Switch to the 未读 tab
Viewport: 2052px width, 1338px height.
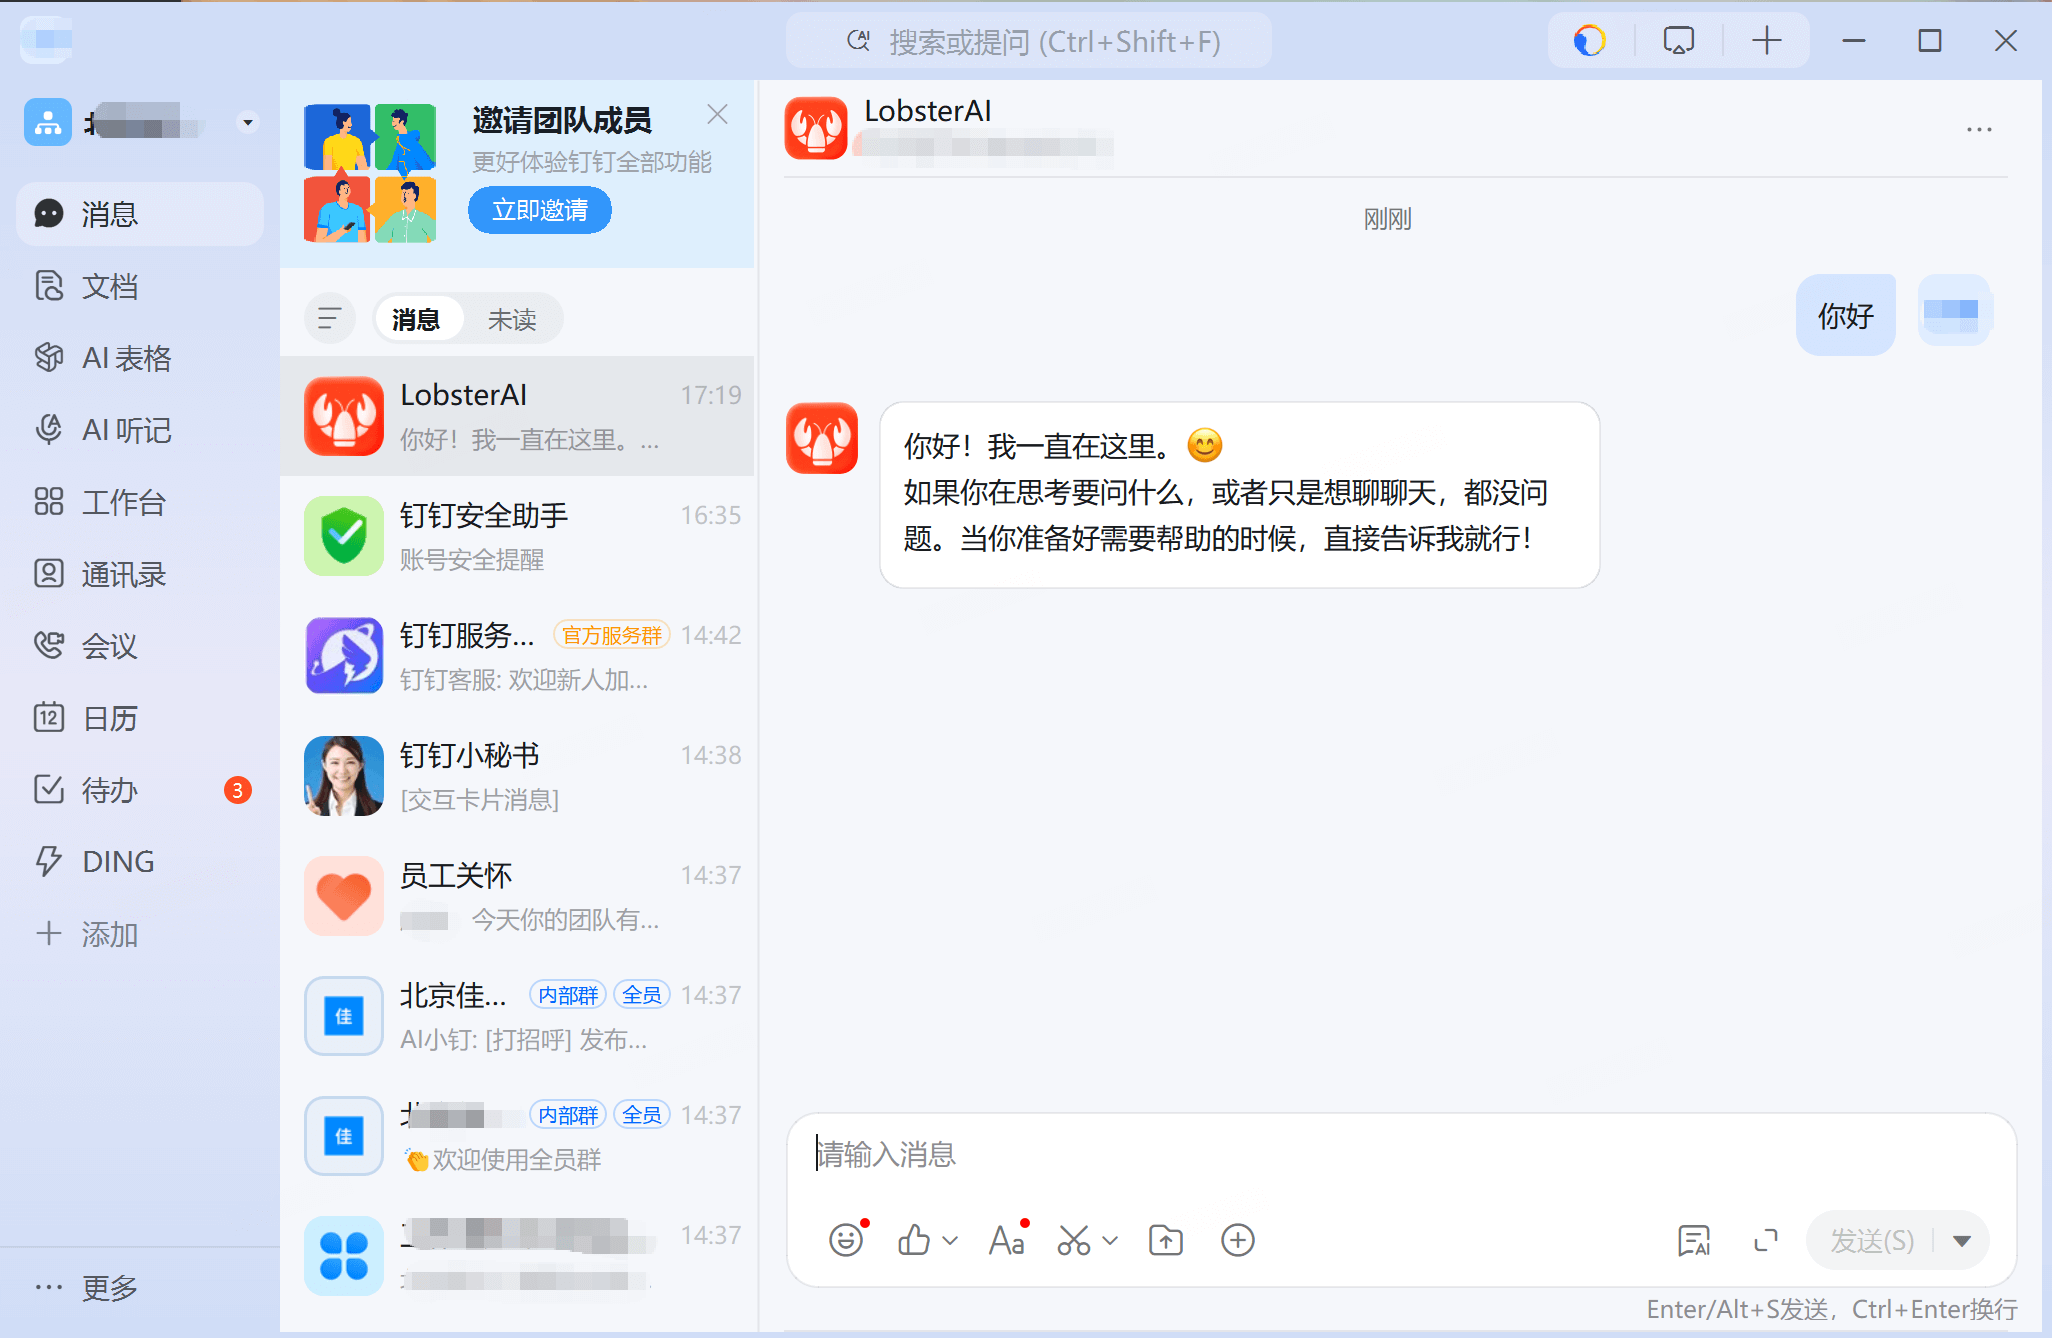512,318
